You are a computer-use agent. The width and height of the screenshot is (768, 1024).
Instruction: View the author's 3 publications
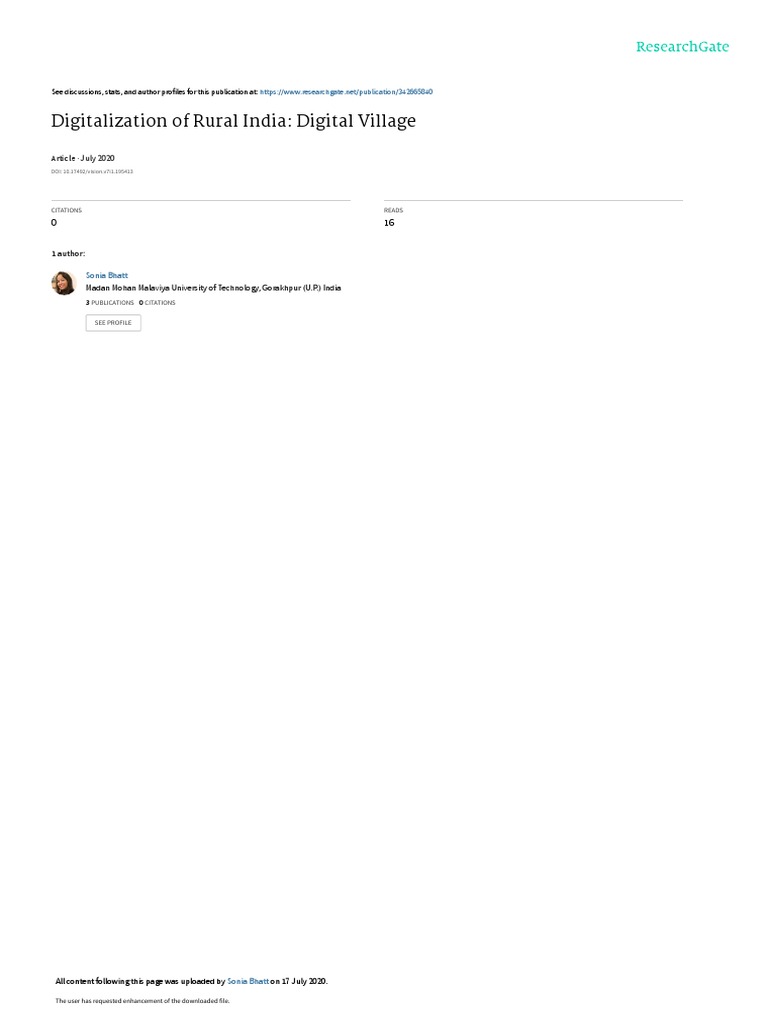110,303
